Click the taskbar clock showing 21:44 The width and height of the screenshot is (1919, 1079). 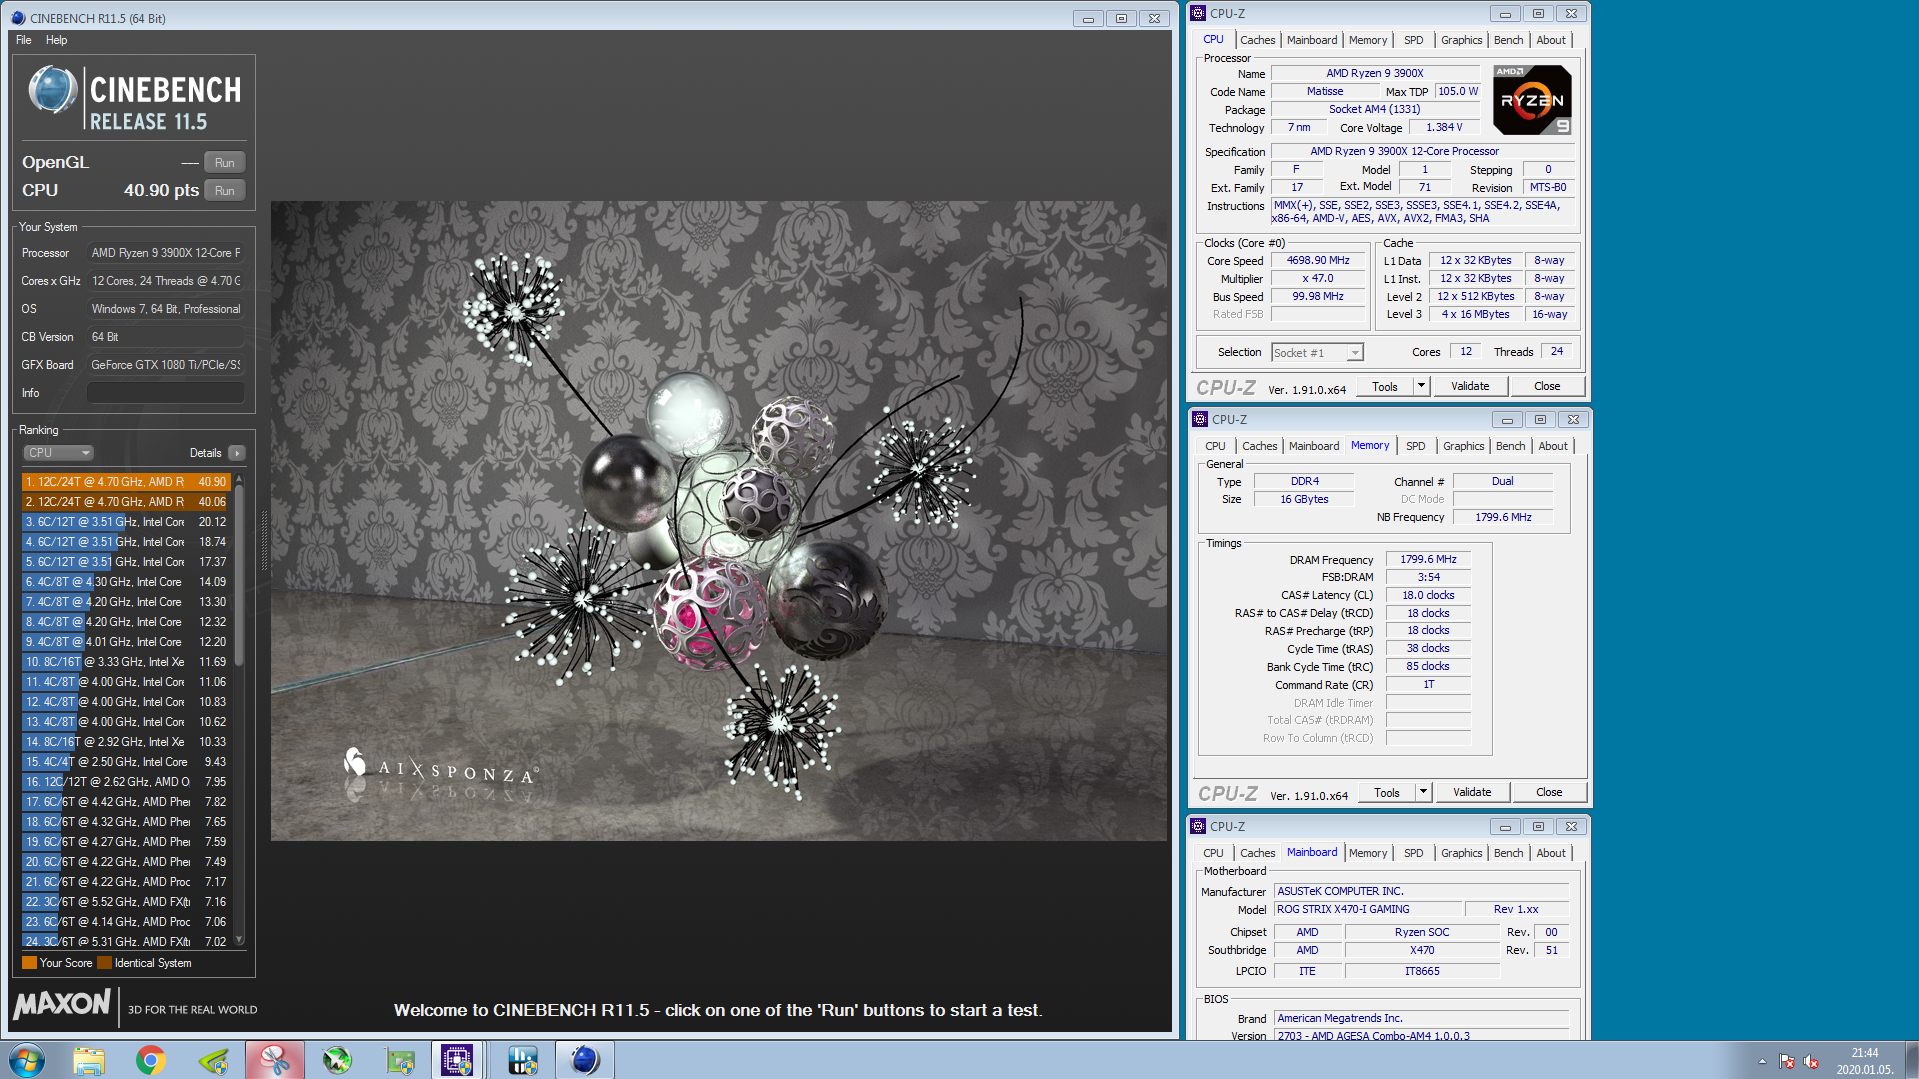point(1864,1061)
